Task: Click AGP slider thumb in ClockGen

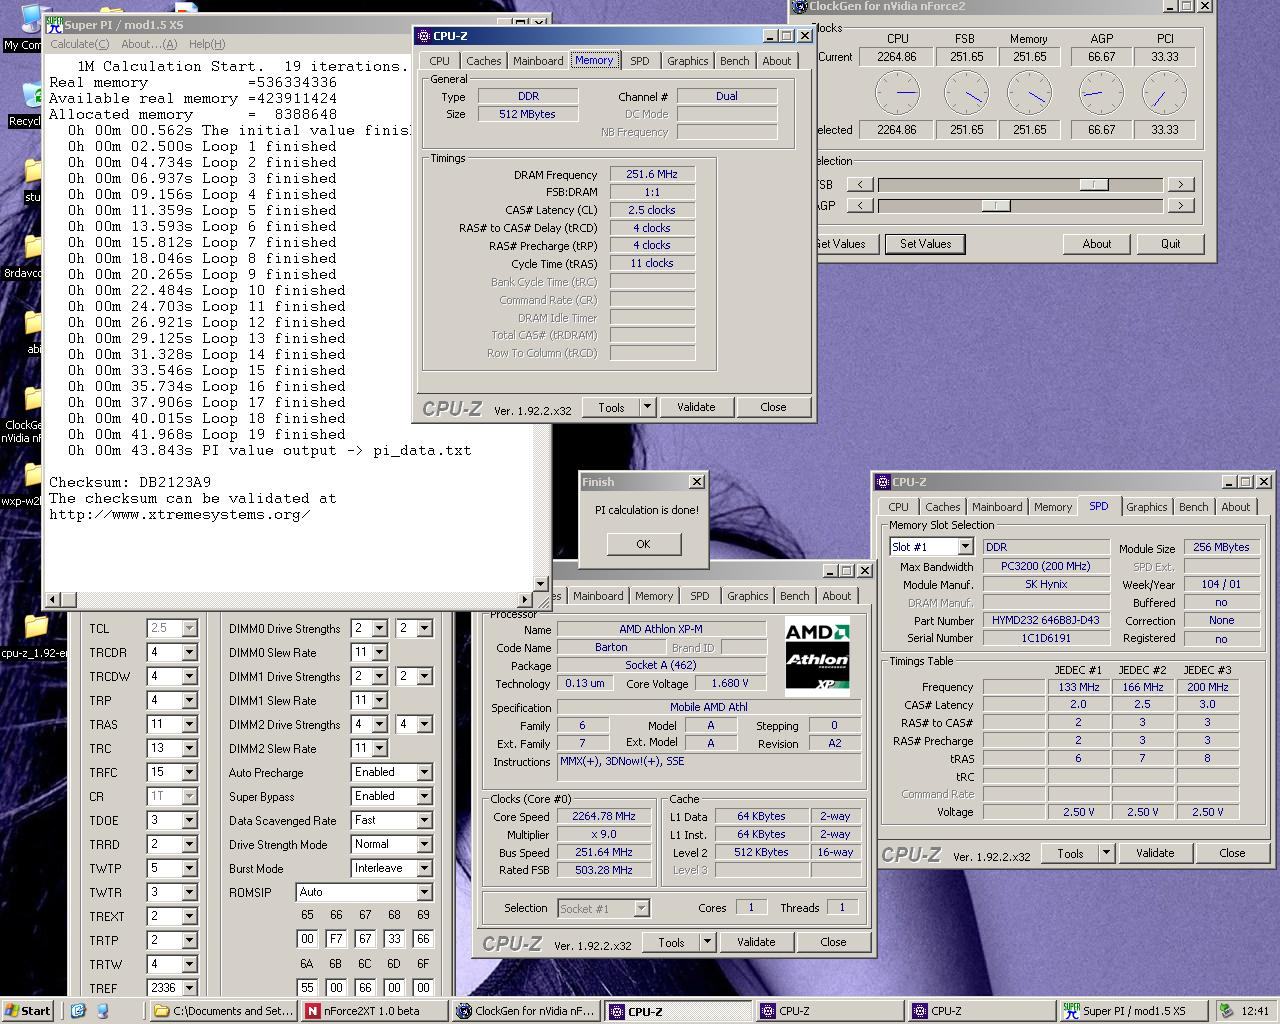Action: [995, 205]
